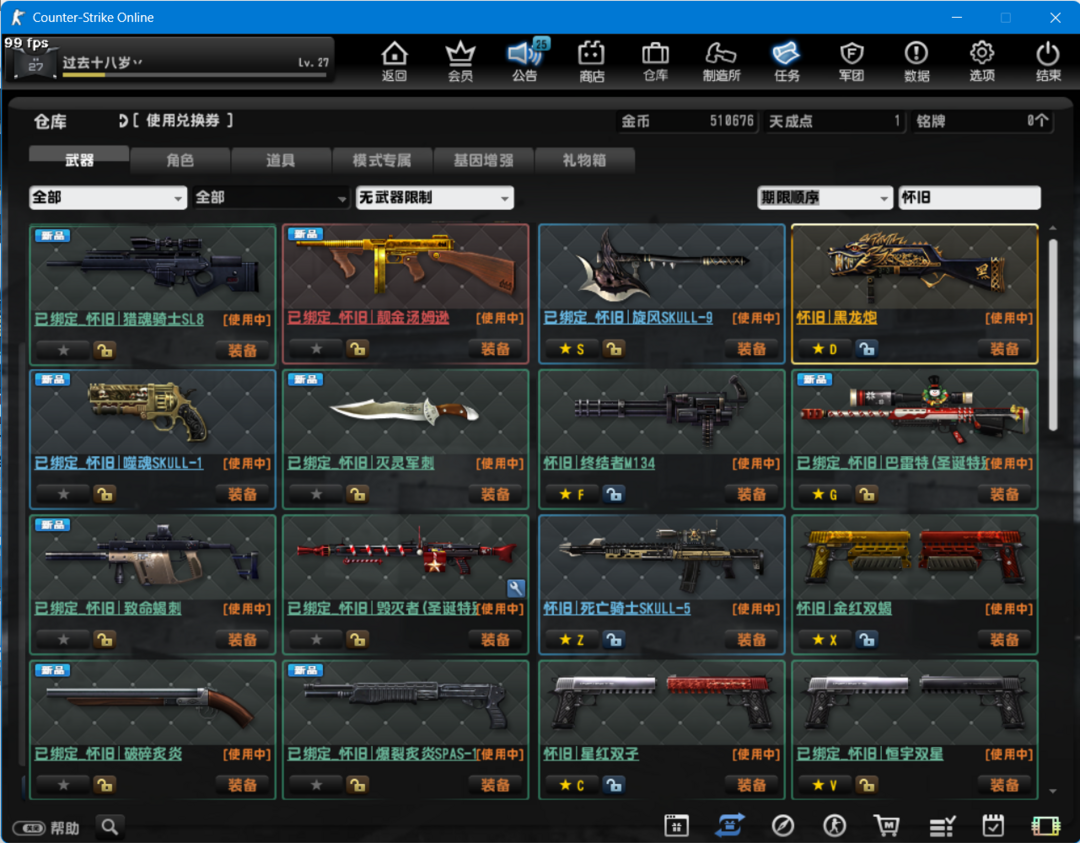Click 装备 on the 破碎炙炎 card

coord(242,785)
